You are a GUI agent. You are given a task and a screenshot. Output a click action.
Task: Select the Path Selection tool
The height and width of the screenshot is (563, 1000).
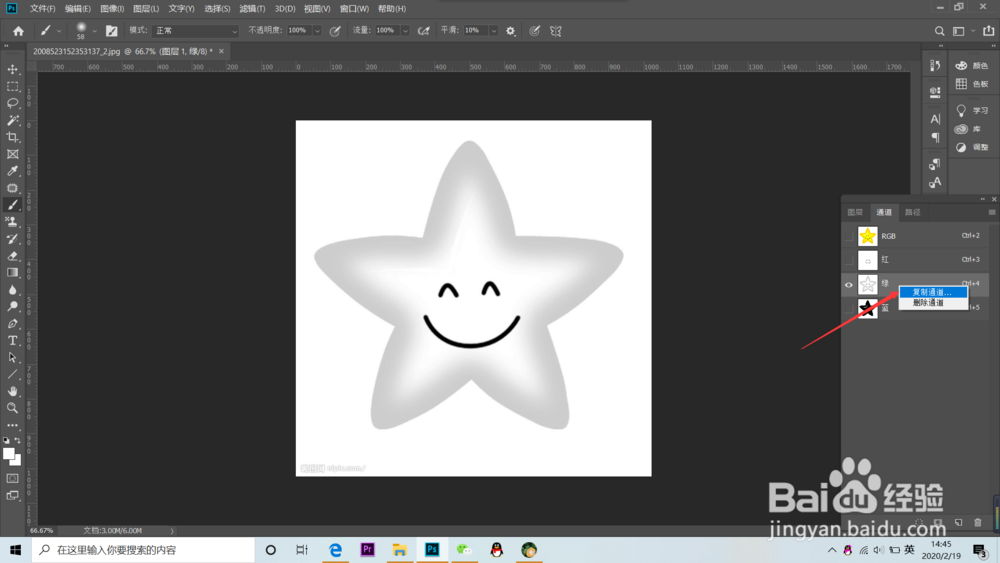(12, 358)
